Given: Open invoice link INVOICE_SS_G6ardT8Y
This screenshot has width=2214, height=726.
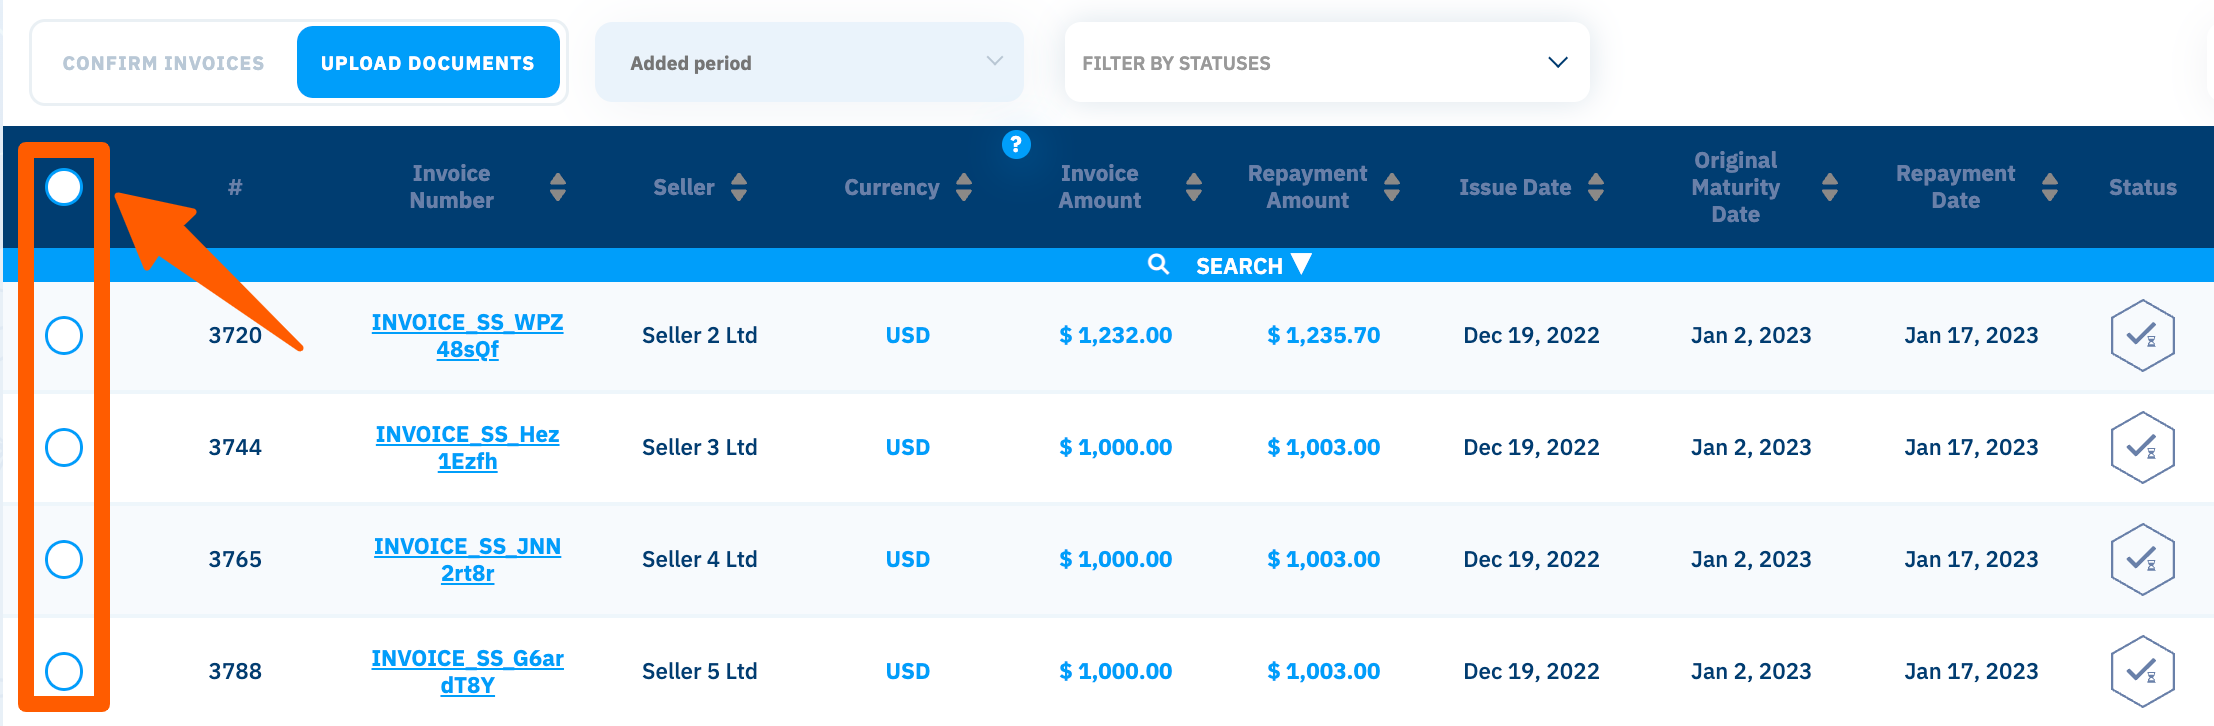Looking at the screenshot, I should (x=467, y=672).
